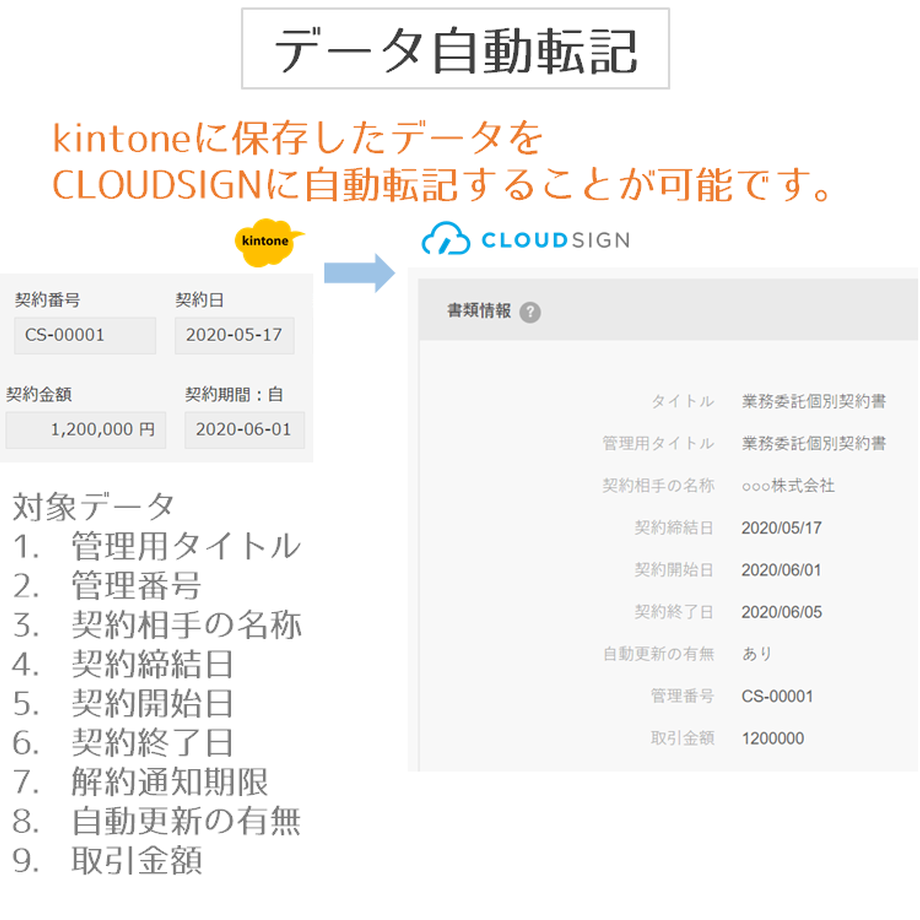This screenshot has width=920, height=920.
Task: Click the 取引金額 value 1200000
Action: tap(773, 739)
